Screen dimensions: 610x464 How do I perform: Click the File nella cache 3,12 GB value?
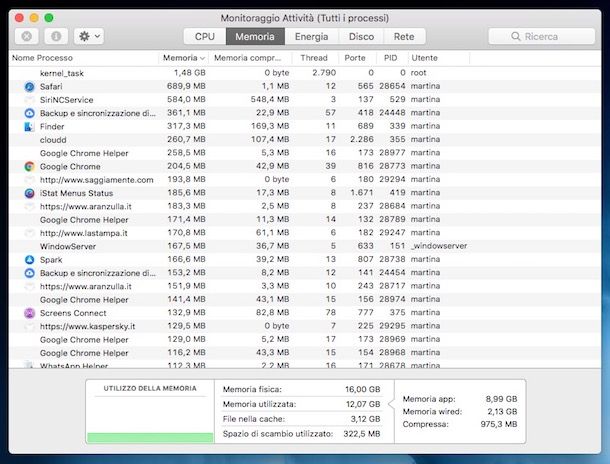click(365, 419)
